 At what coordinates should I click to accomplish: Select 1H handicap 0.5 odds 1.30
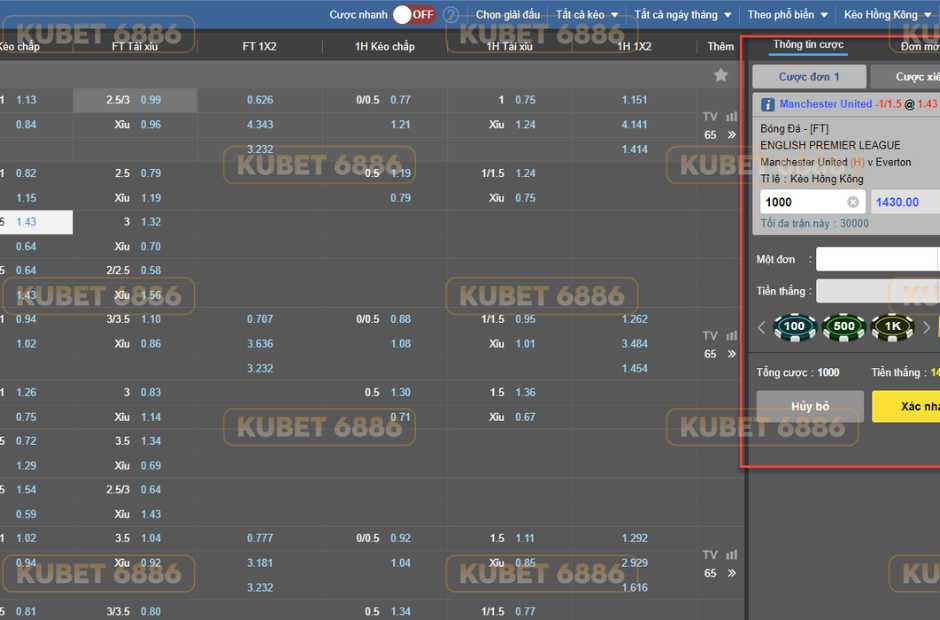[400, 392]
